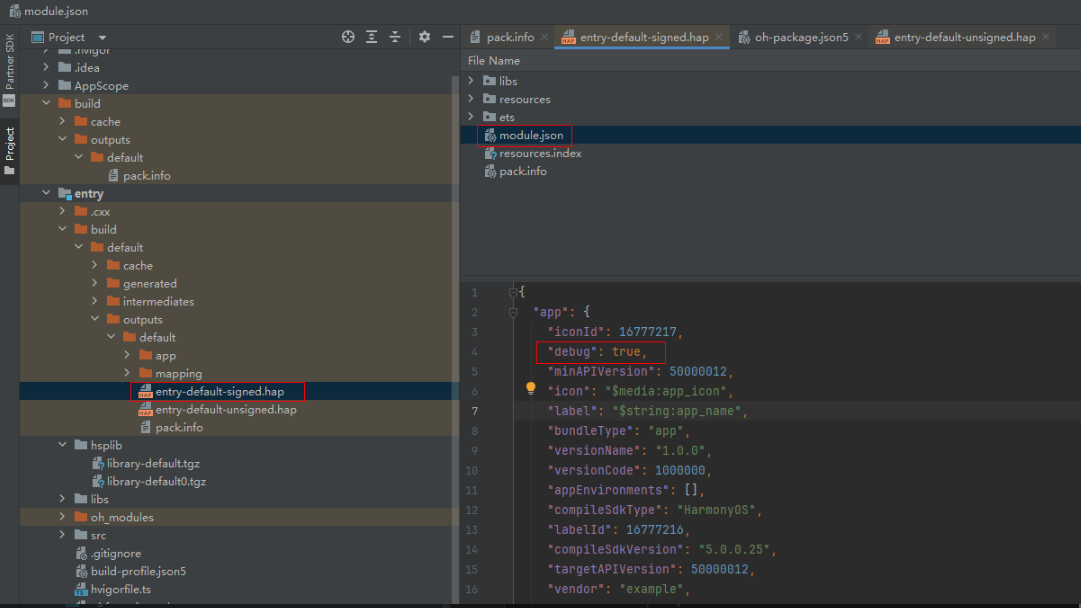1081x608 pixels.
Task: Select entry-default-signed.hap in project tree
Action: tap(219, 391)
